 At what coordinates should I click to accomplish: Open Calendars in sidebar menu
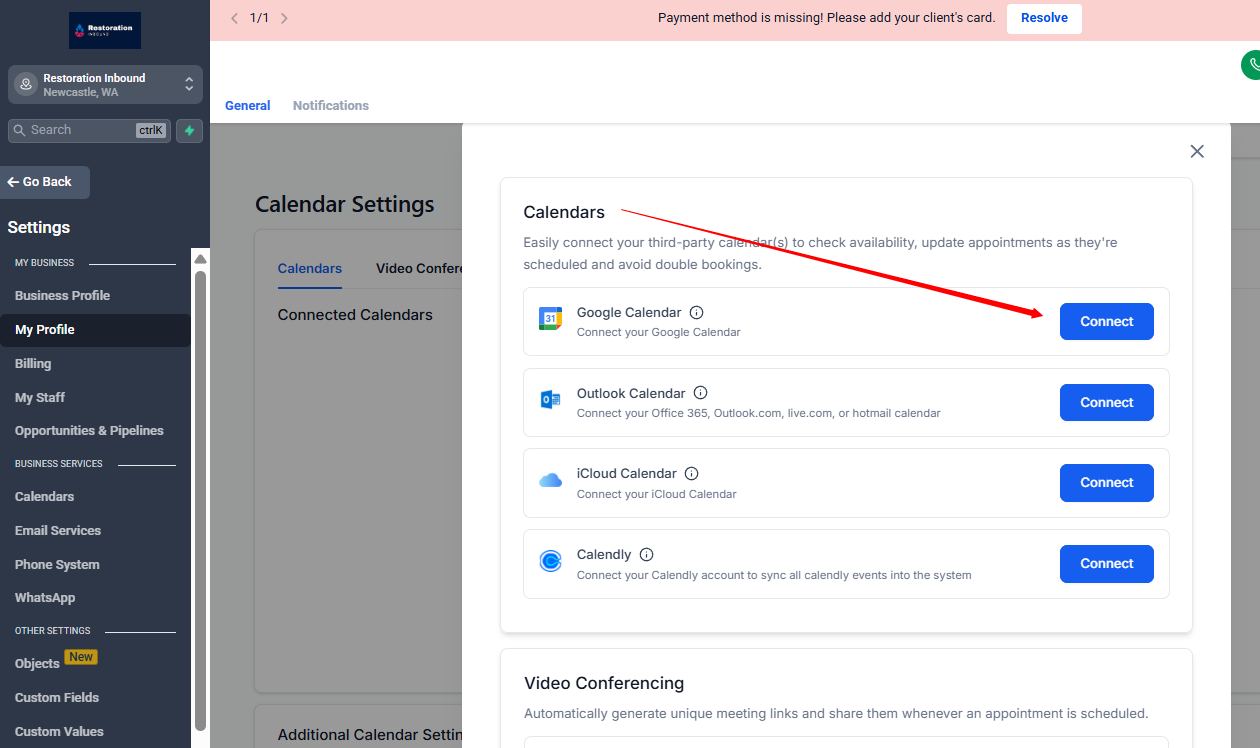(x=44, y=497)
